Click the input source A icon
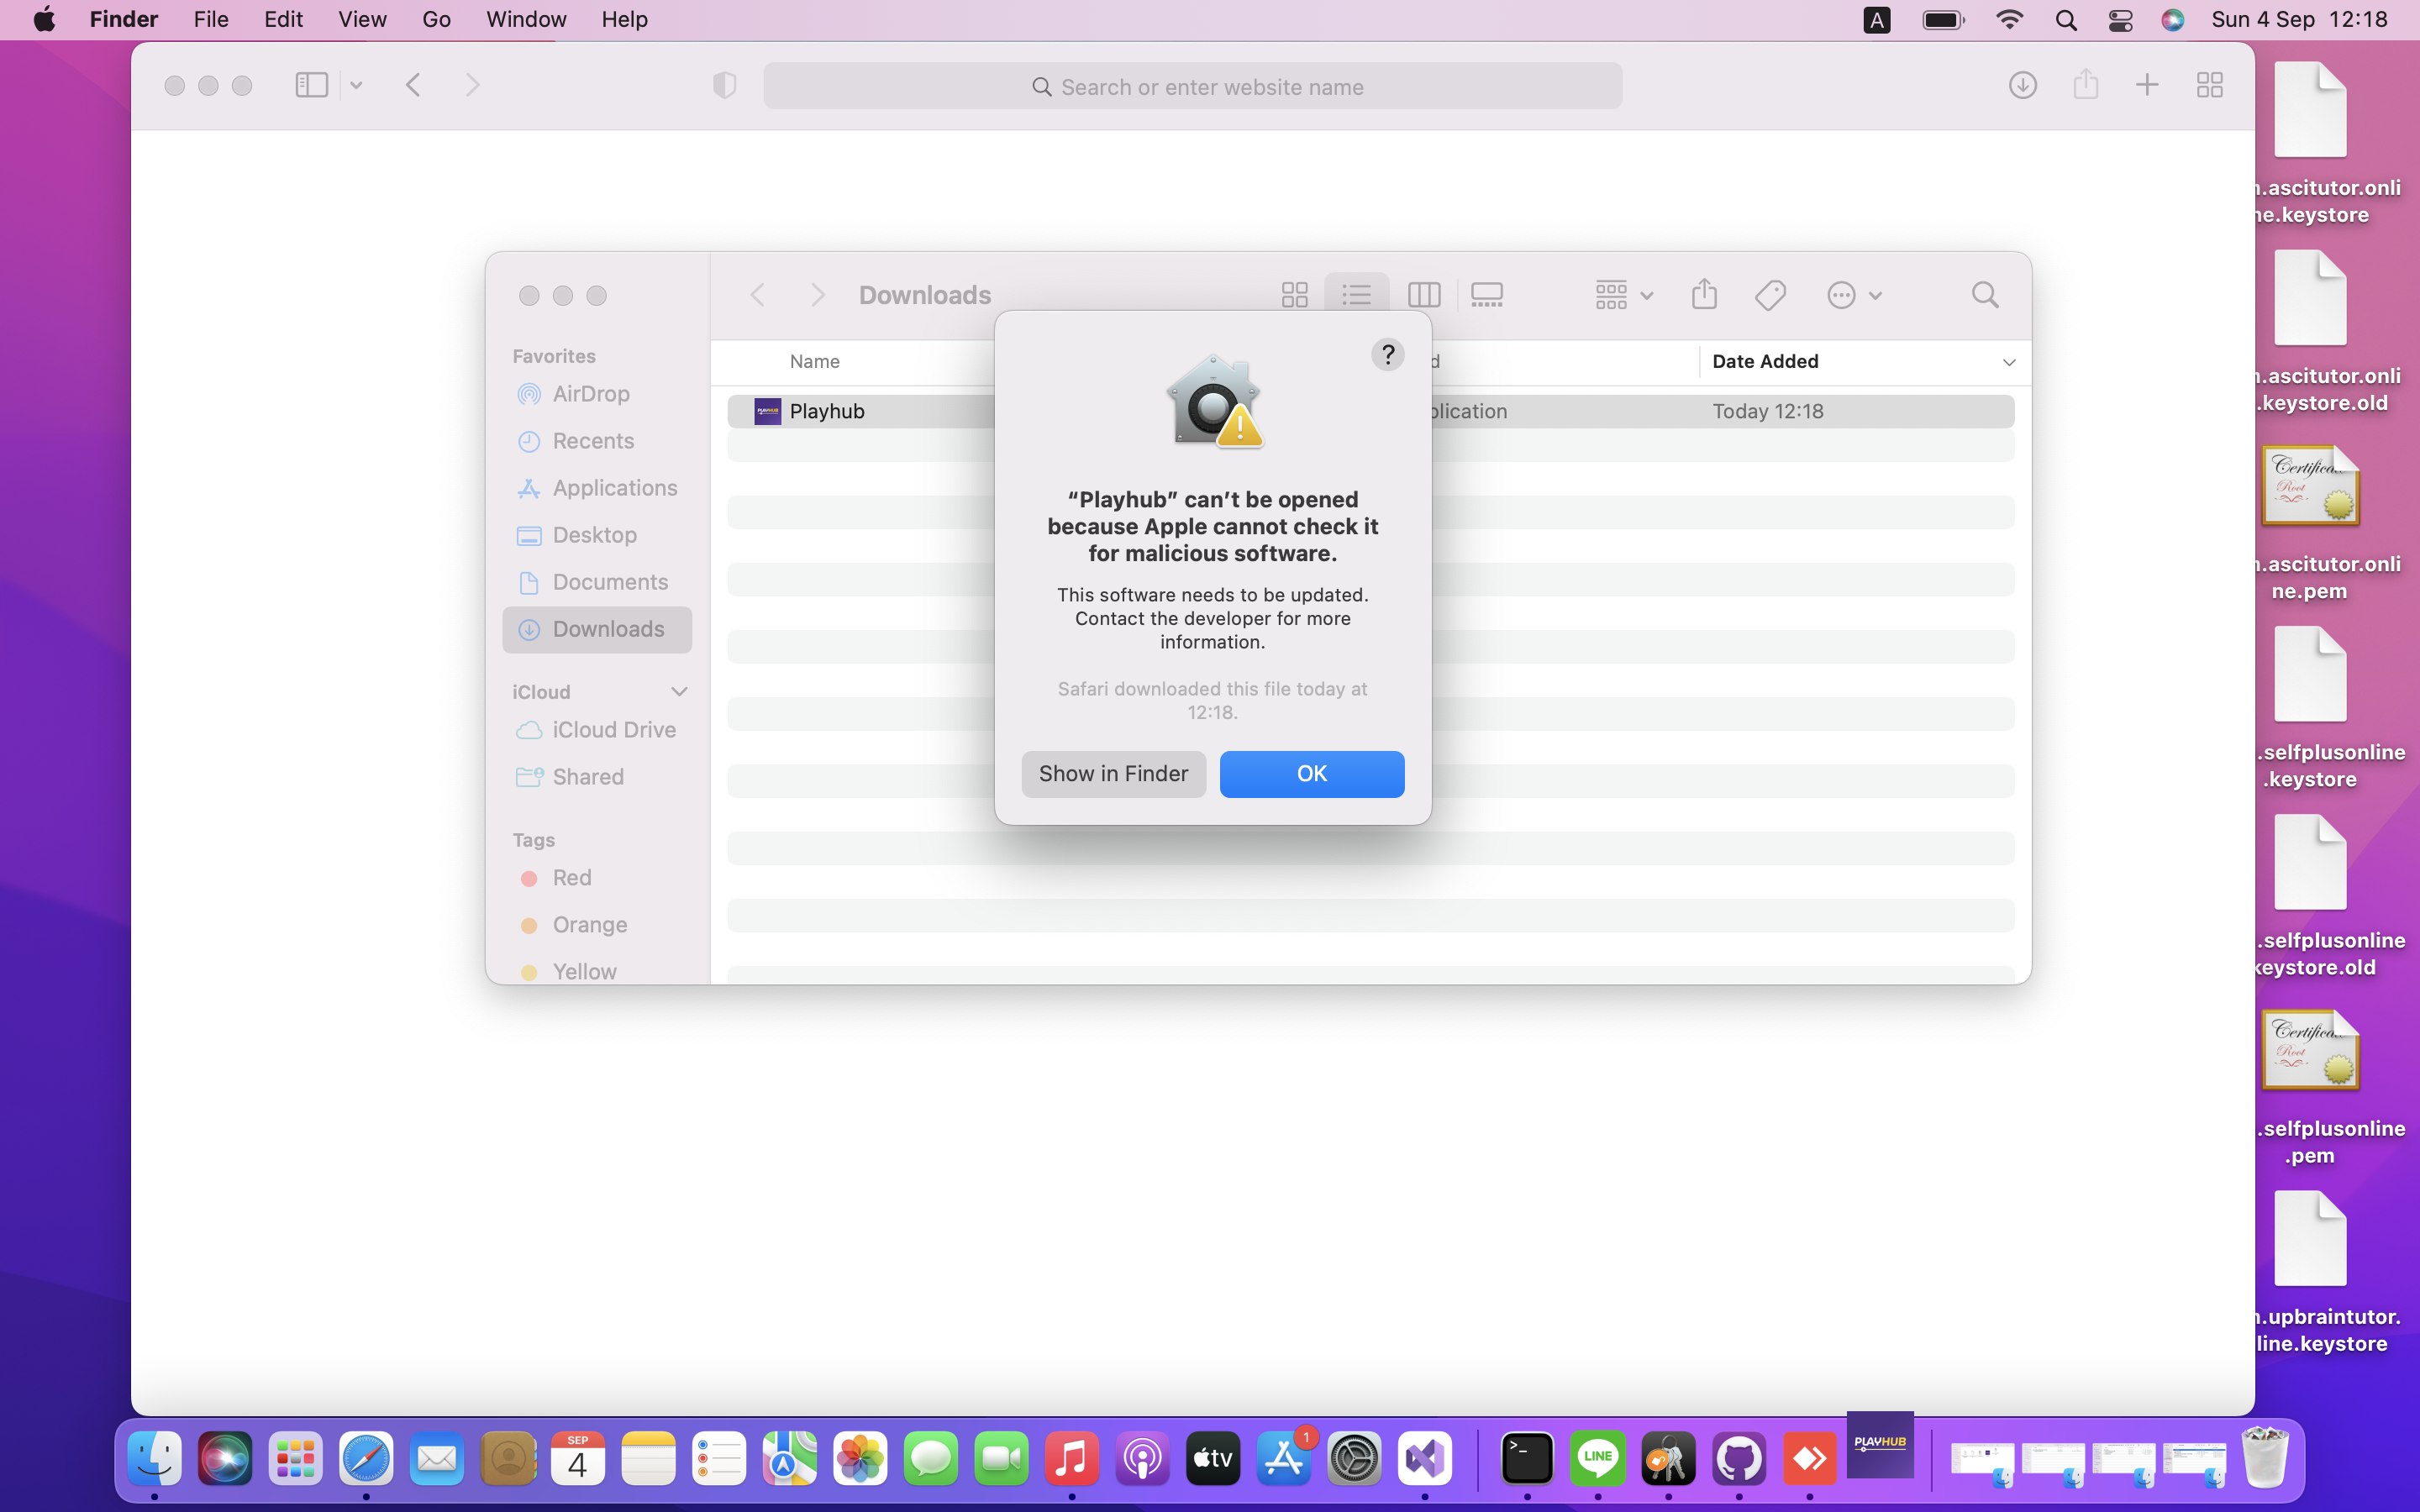This screenshot has width=2420, height=1512. [x=1876, y=20]
